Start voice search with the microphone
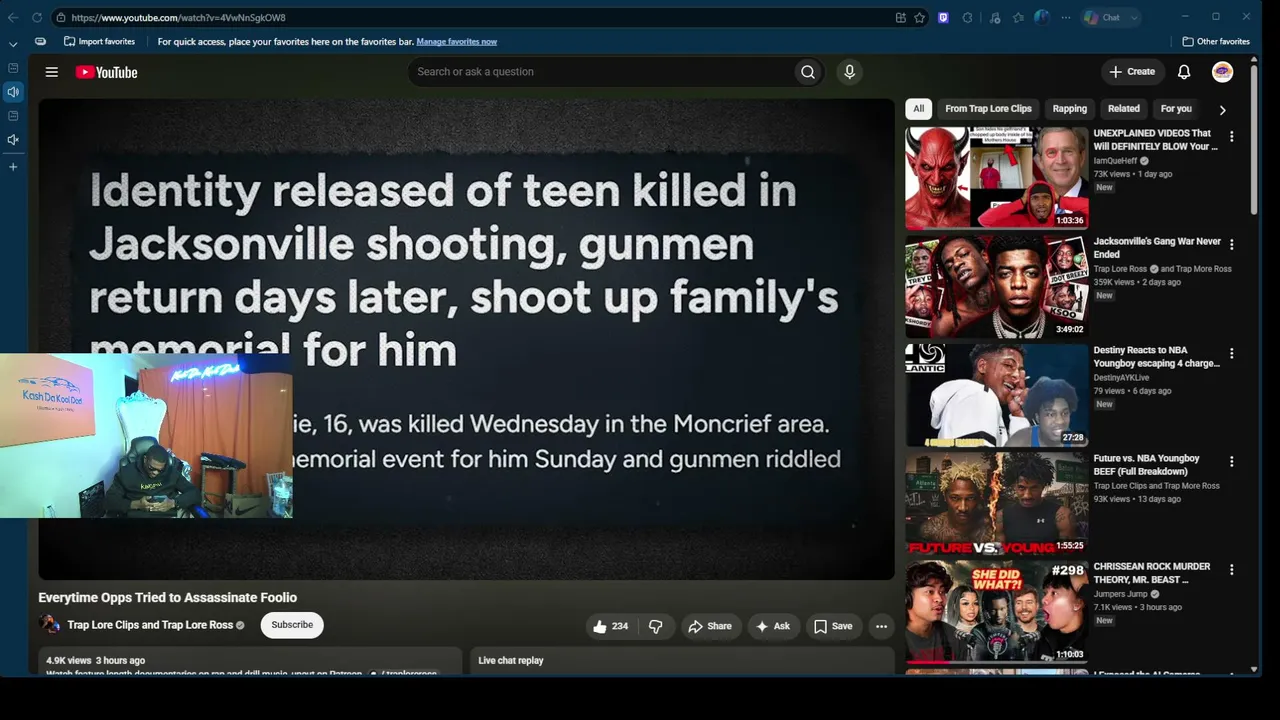The width and height of the screenshot is (1280, 720). pos(849,72)
